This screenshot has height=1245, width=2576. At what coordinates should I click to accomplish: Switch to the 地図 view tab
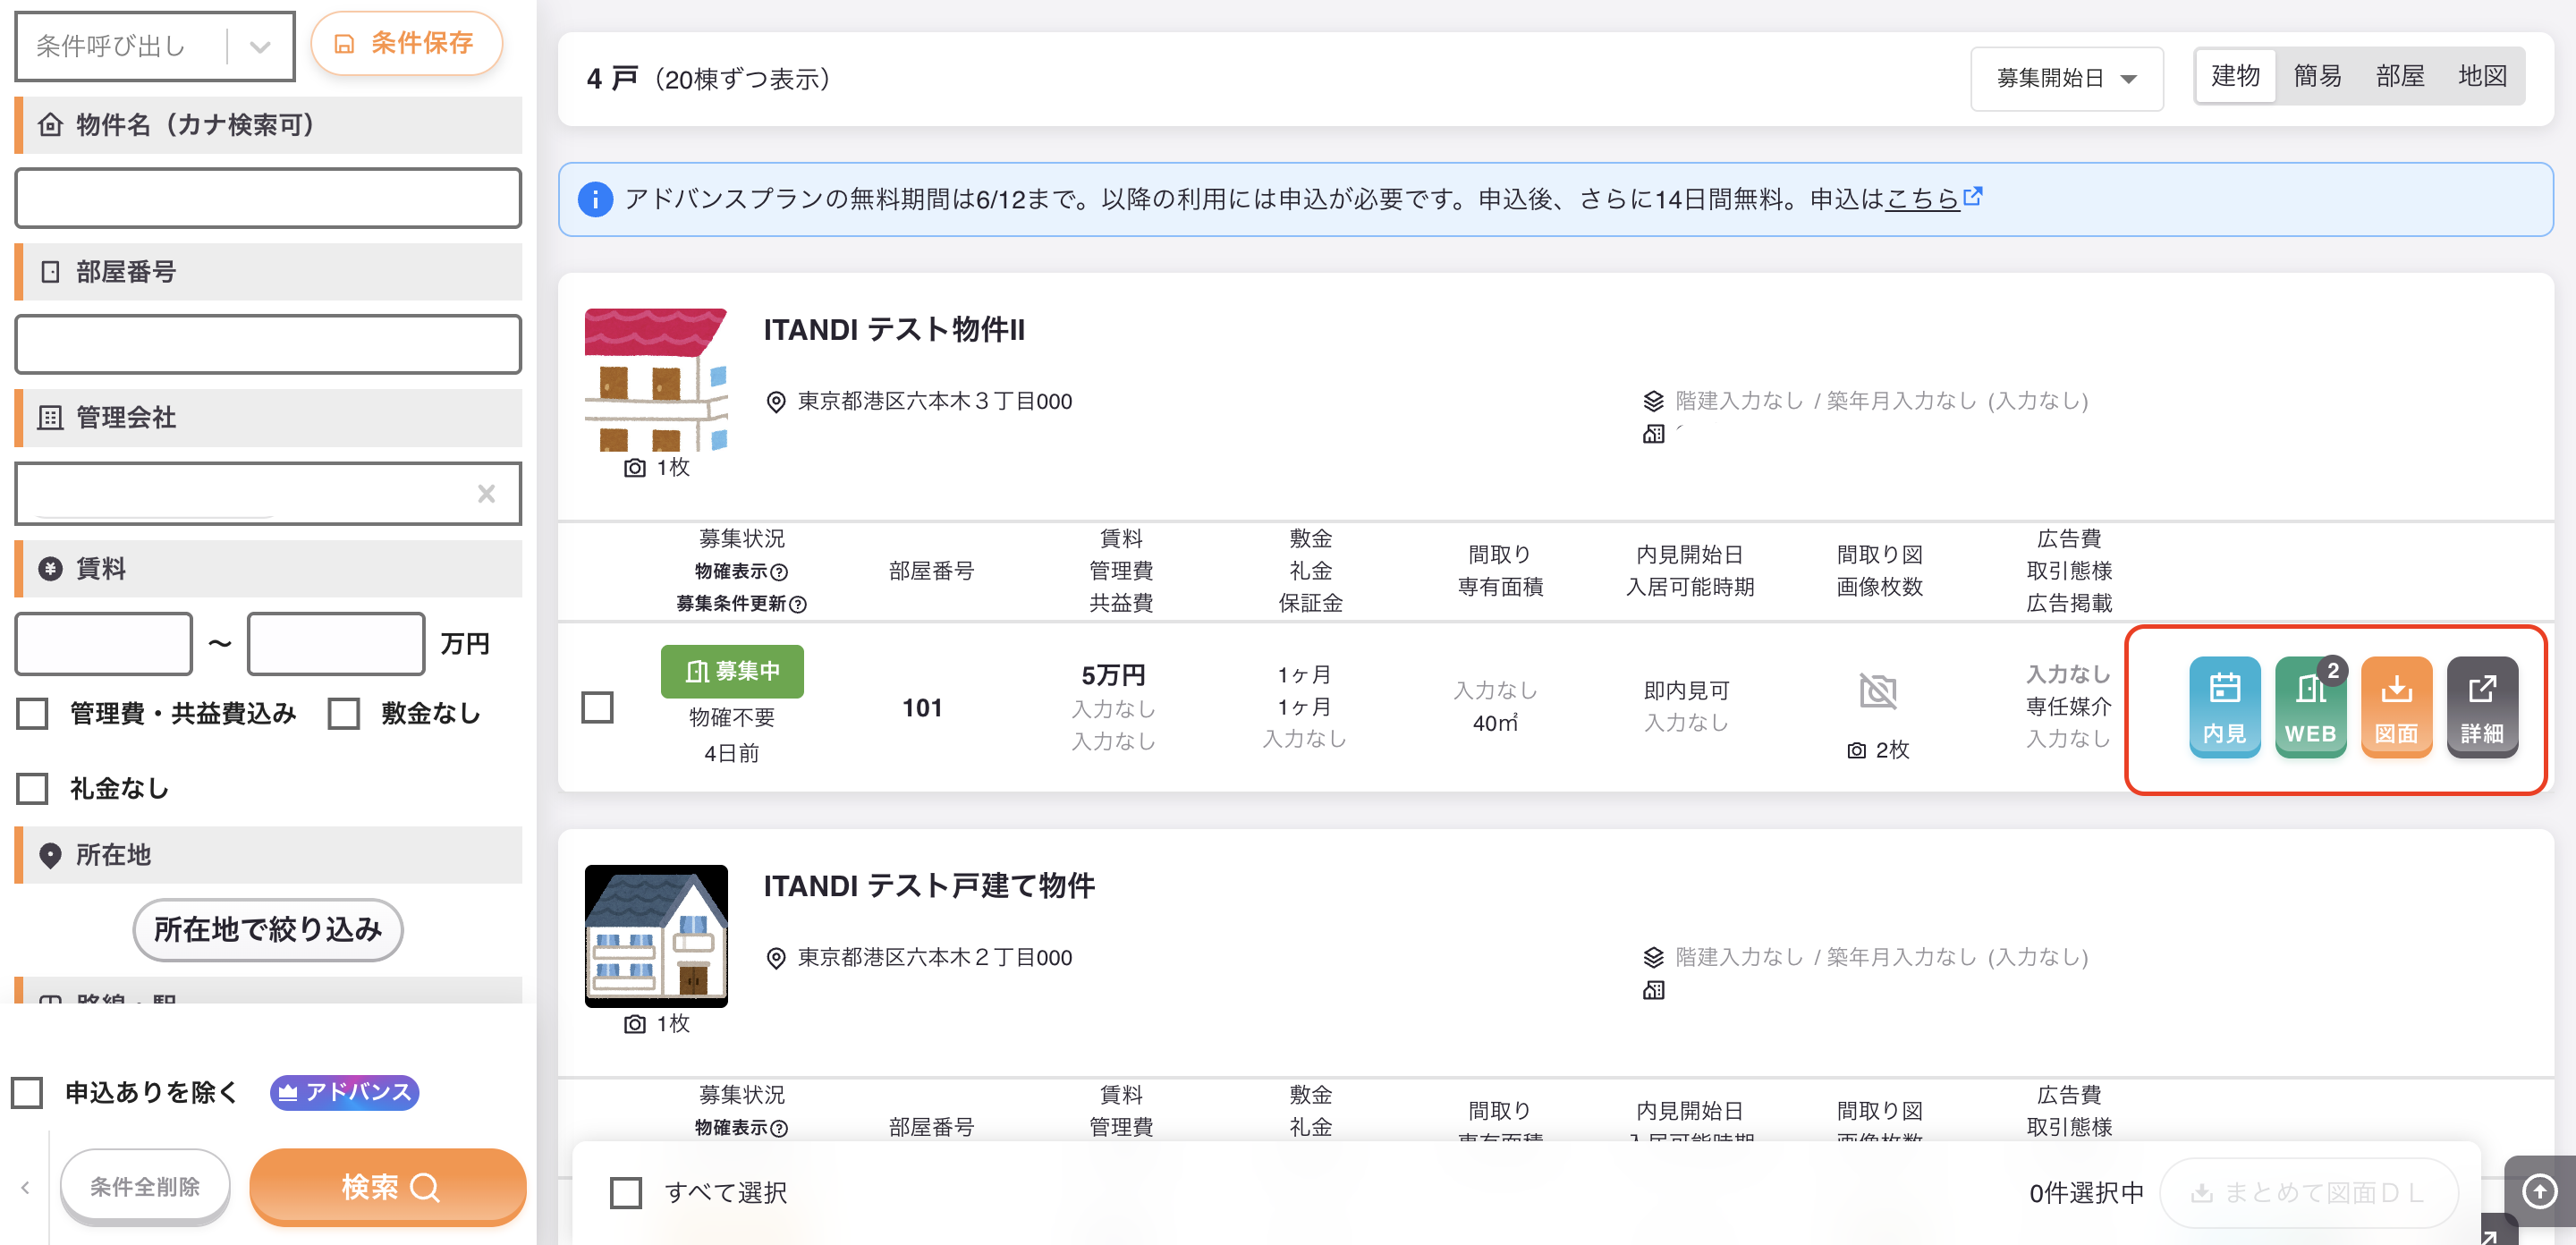pos(2482,76)
